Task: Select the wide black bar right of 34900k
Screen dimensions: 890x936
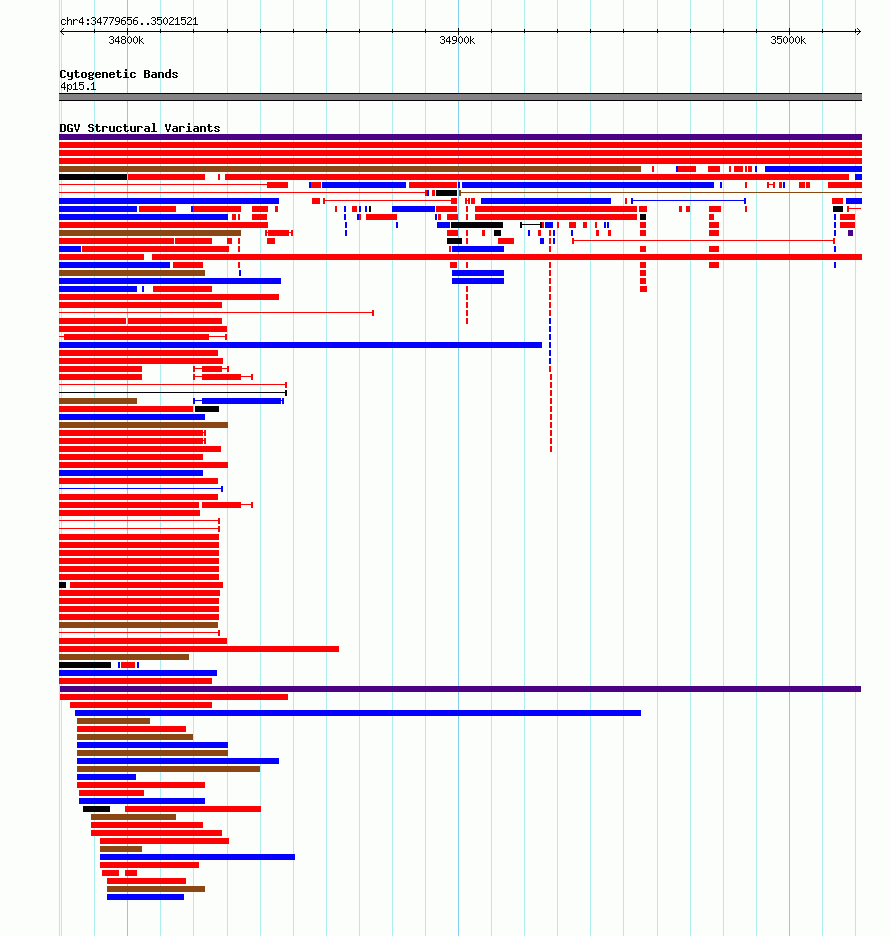Action: click(477, 225)
